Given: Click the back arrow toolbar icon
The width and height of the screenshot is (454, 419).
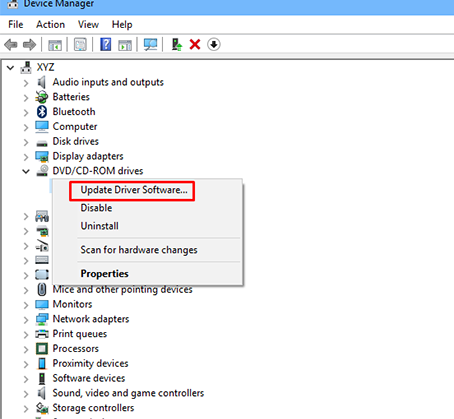Looking at the screenshot, I should pyautogui.click(x=11, y=44).
